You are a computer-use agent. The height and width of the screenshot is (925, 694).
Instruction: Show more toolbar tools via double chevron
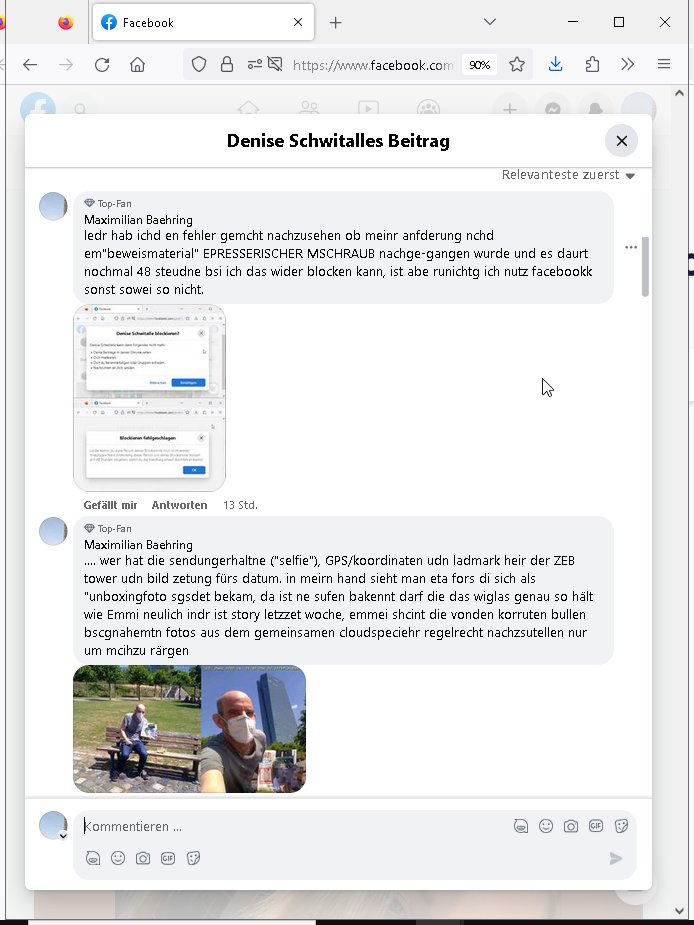[x=628, y=64]
